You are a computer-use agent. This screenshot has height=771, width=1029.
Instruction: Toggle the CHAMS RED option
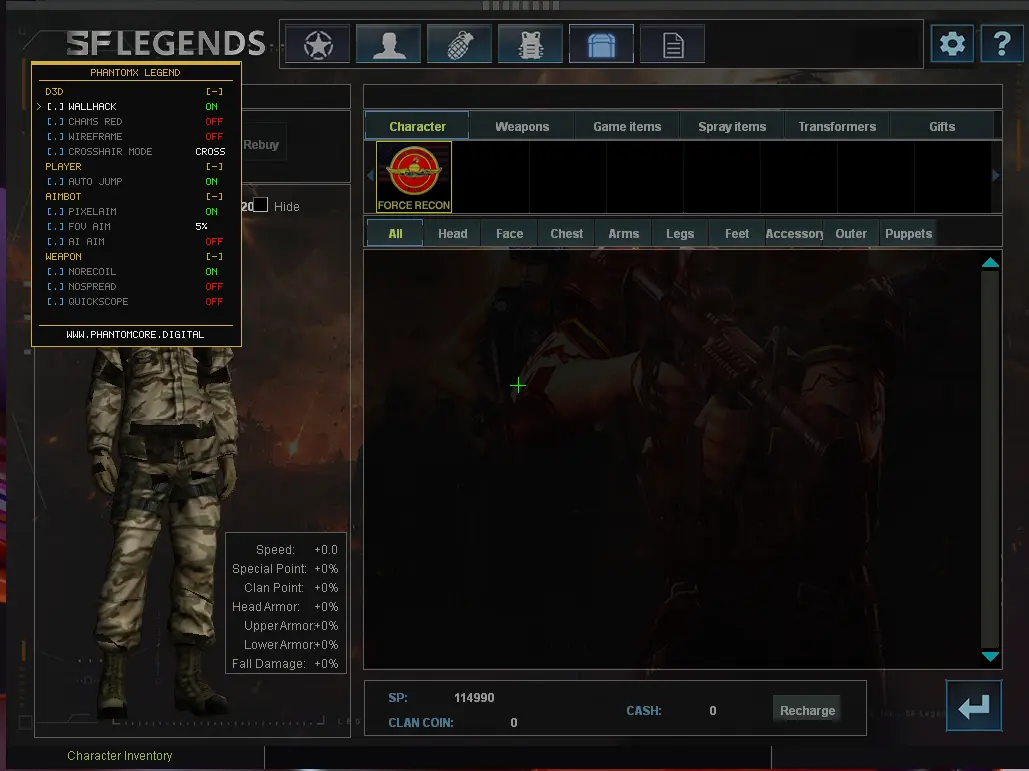pyautogui.click(x=135, y=121)
